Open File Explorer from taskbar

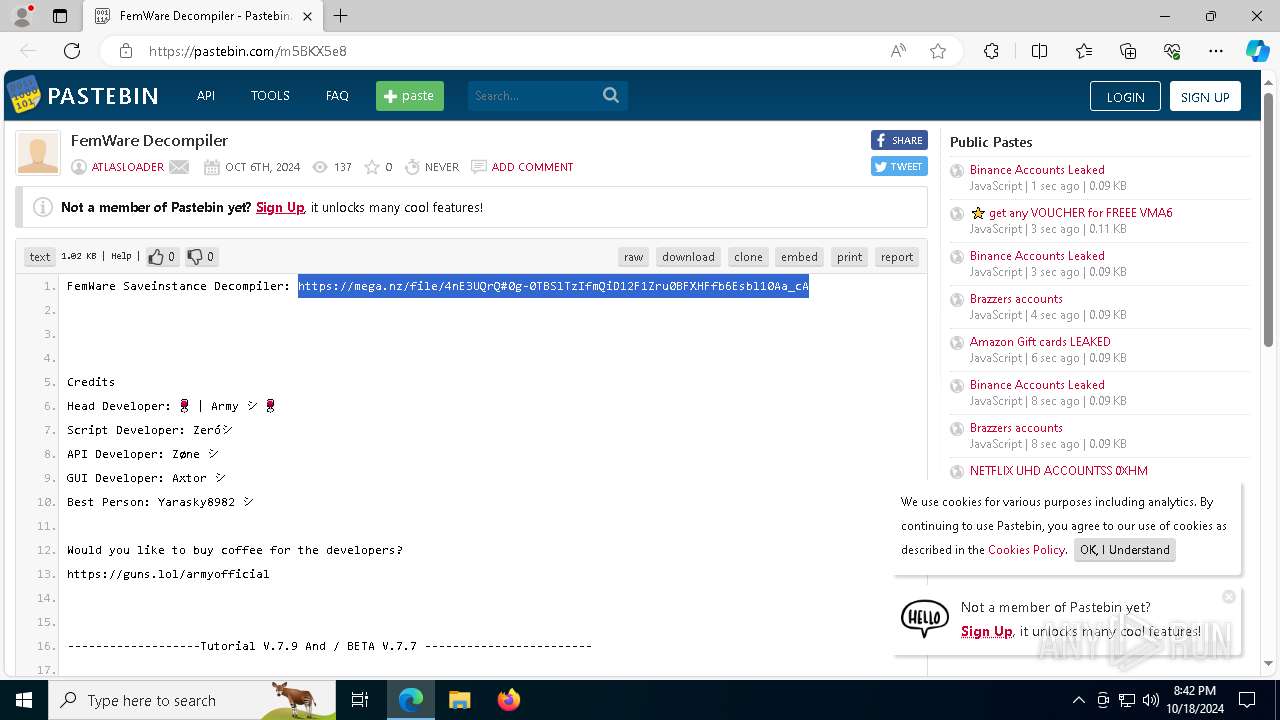click(460, 700)
